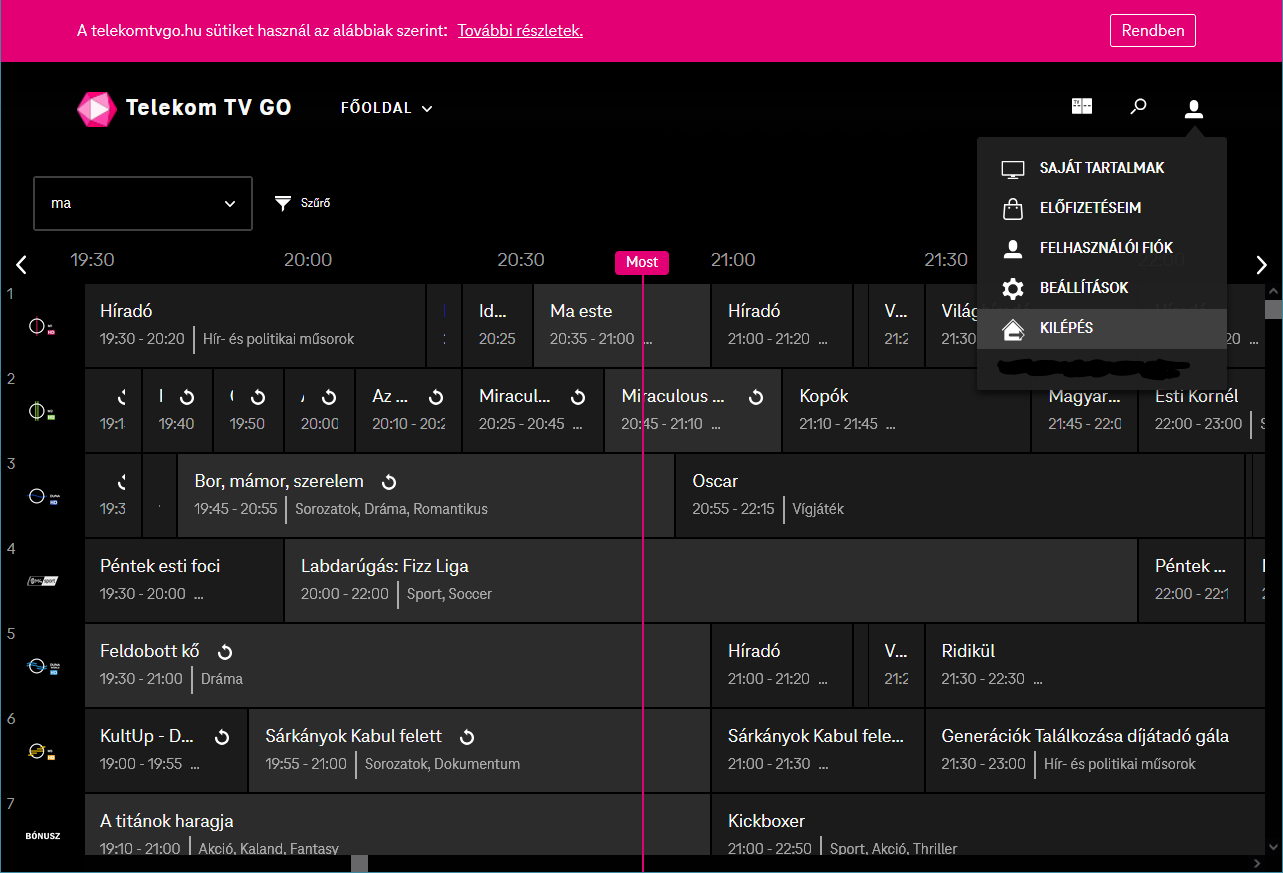Viewport: 1283px width, 873px height.
Task: Select BEÁLLÍTÁSOK from user menu
Action: point(1083,288)
